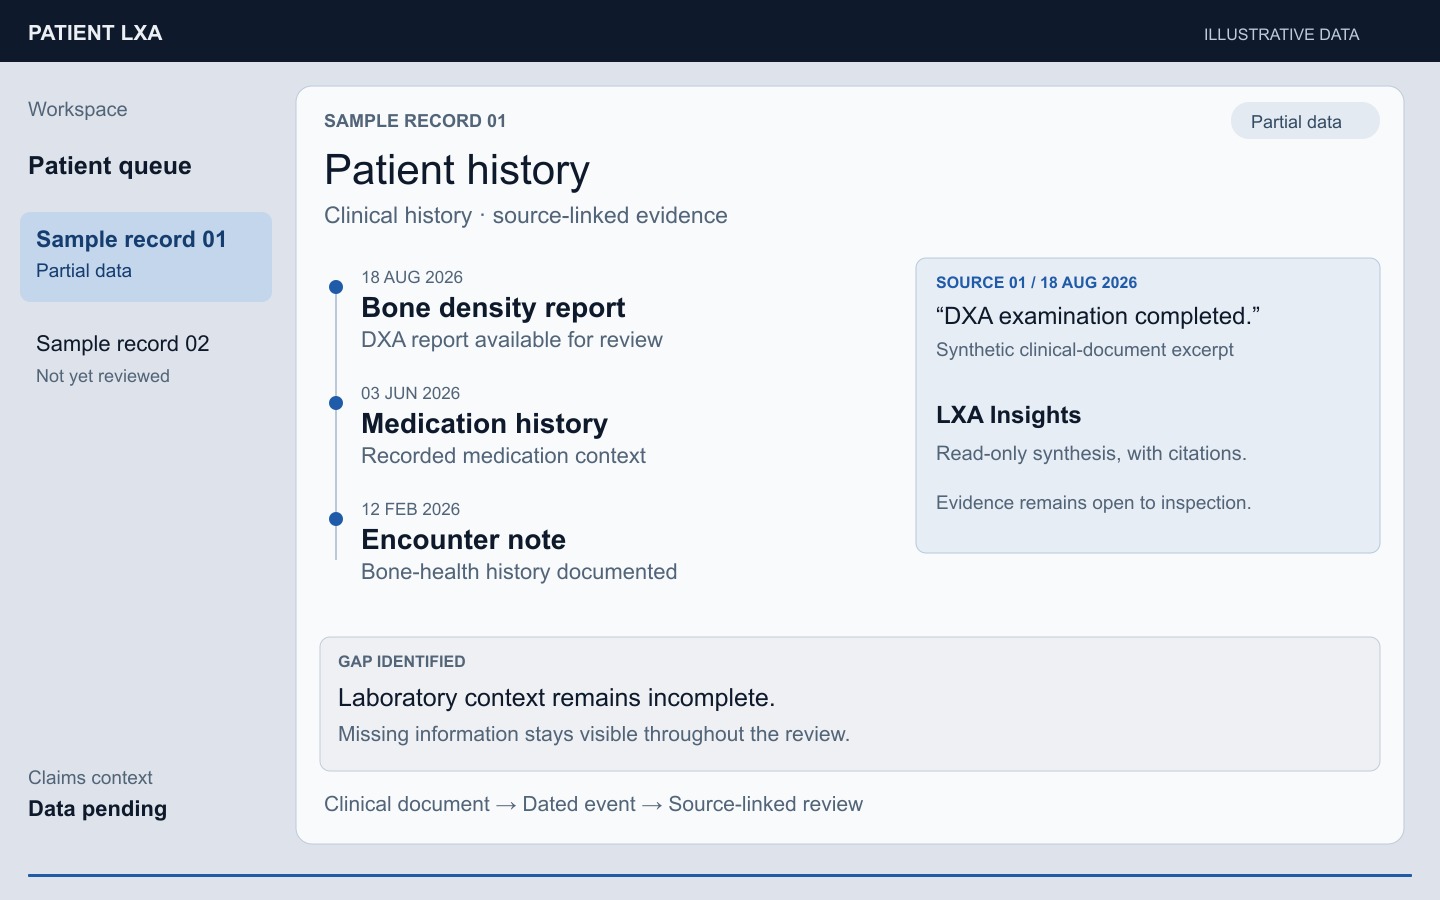Select Laboratory context remains incomplete message
The image size is (1440, 900).
coord(557,697)
